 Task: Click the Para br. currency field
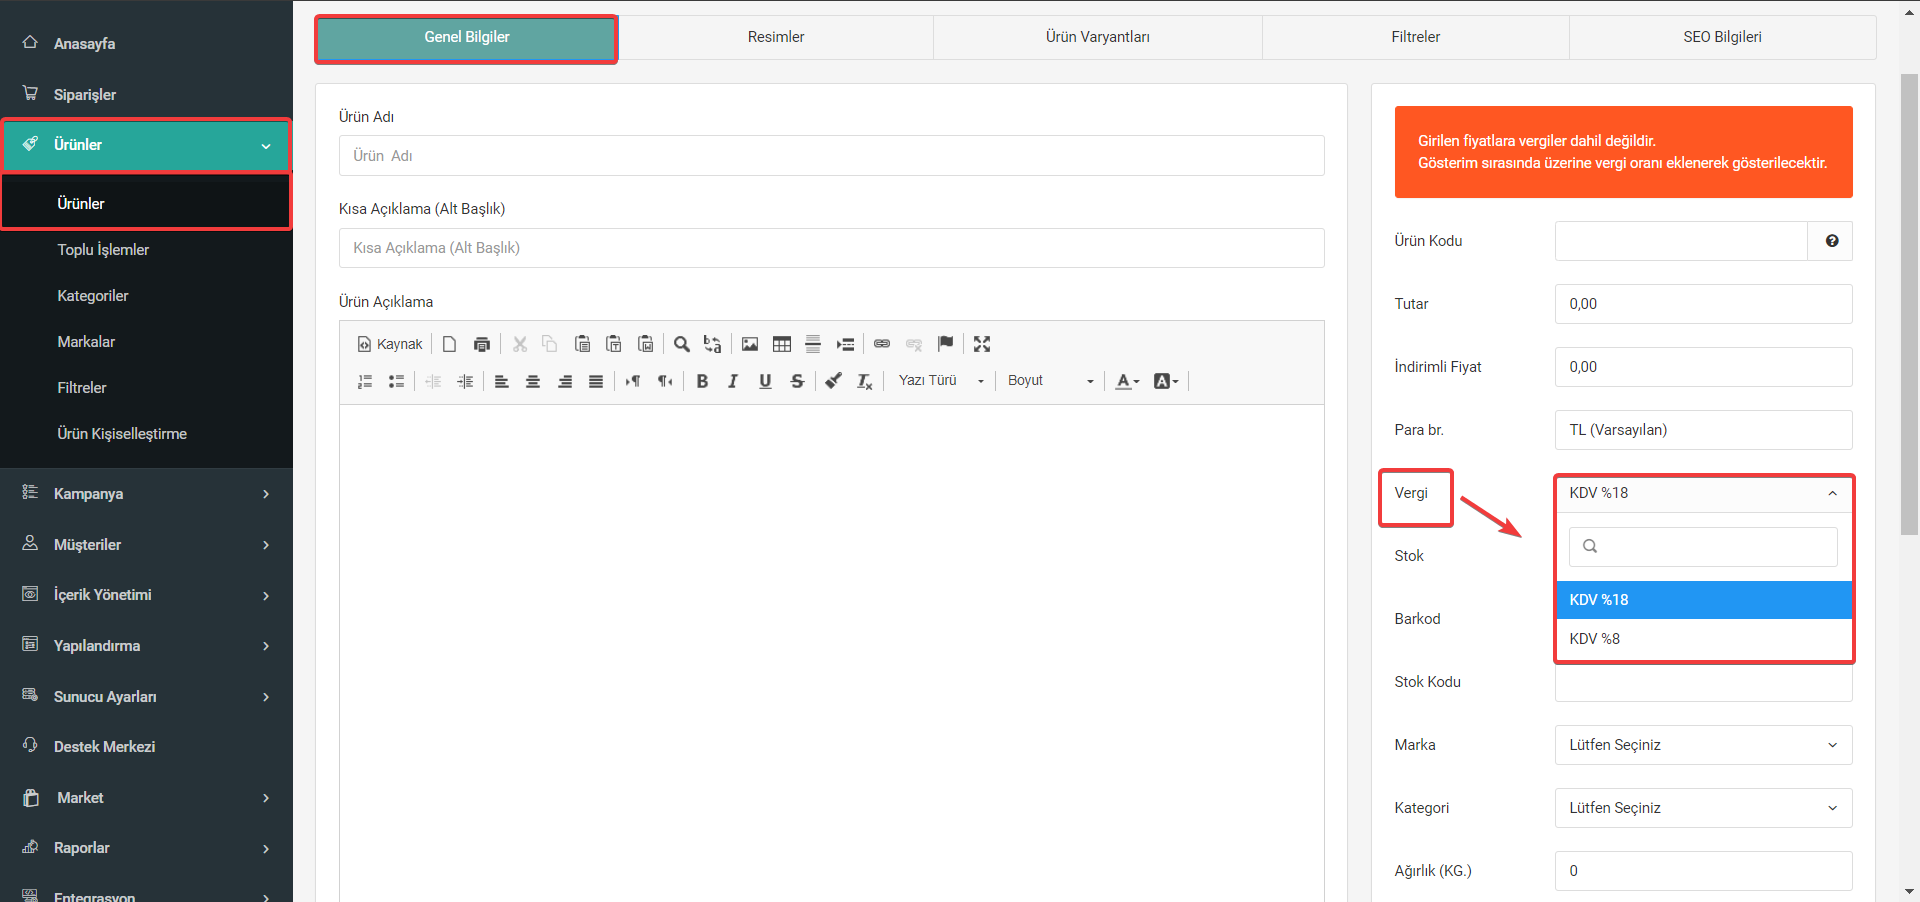pos(1704,430)
